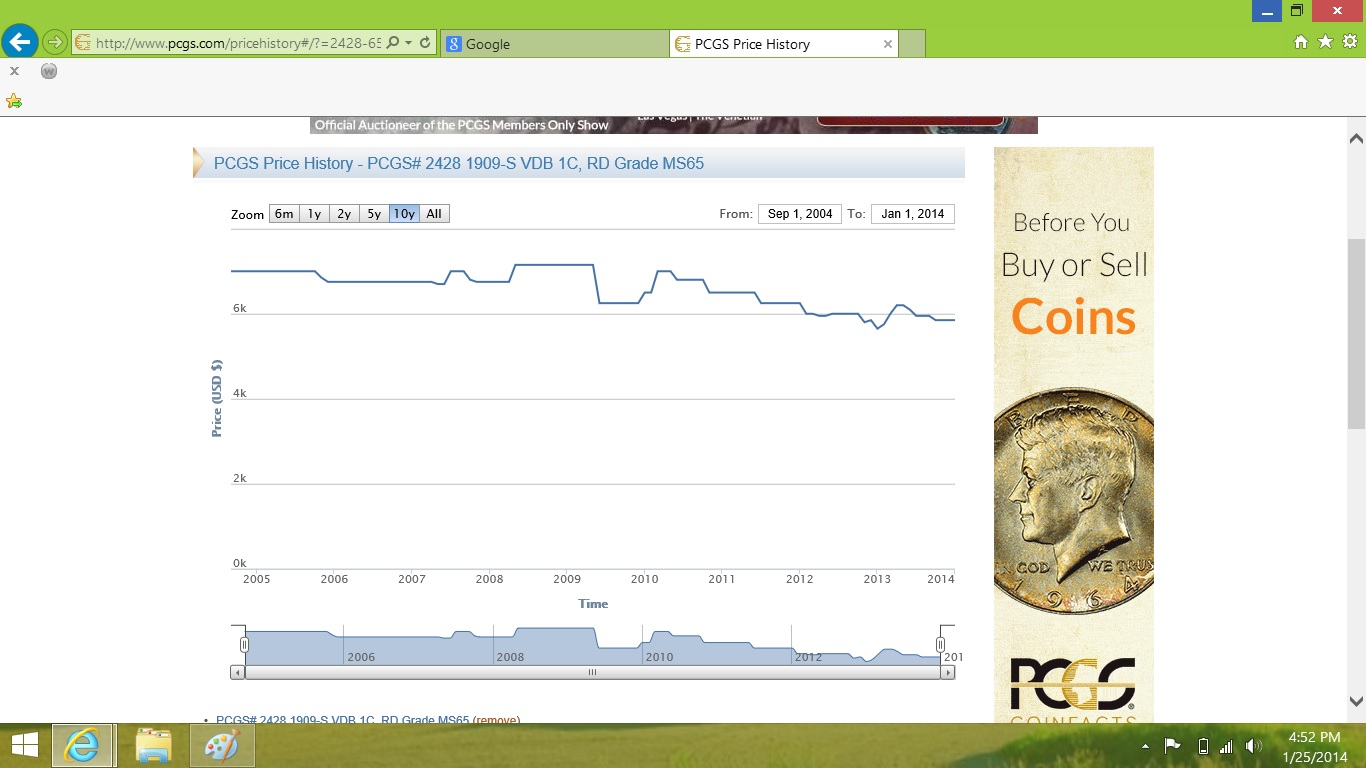Close the PCGS Price History tab
This screenshot has width=1366, height=768.
click(x=887, y=44)
